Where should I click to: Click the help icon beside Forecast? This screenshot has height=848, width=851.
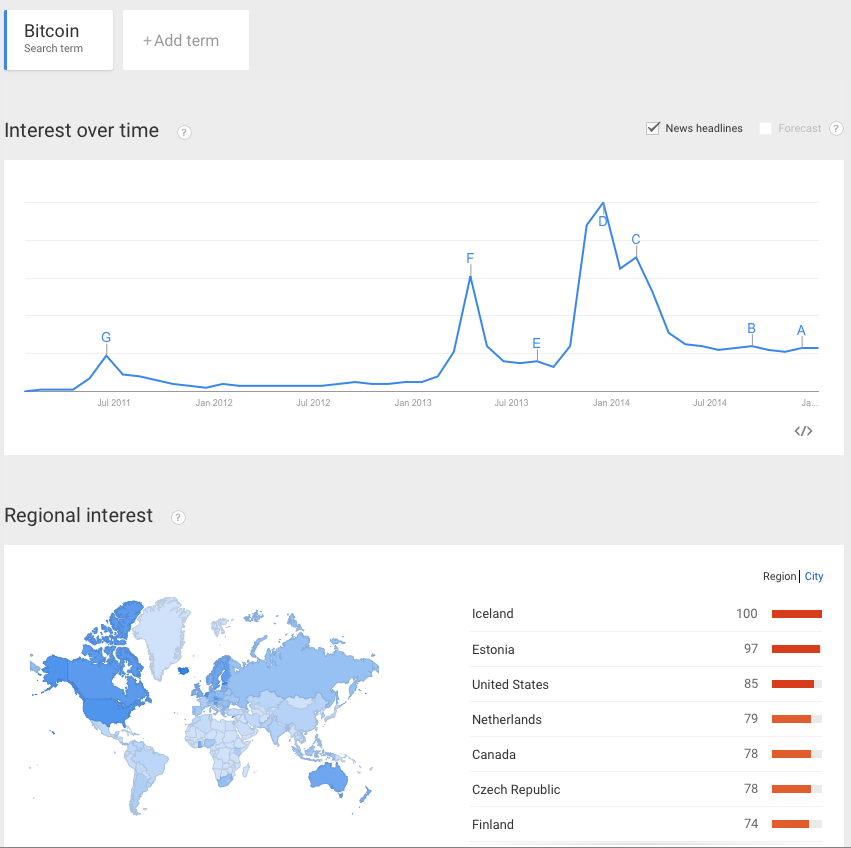tap(836, 129)
